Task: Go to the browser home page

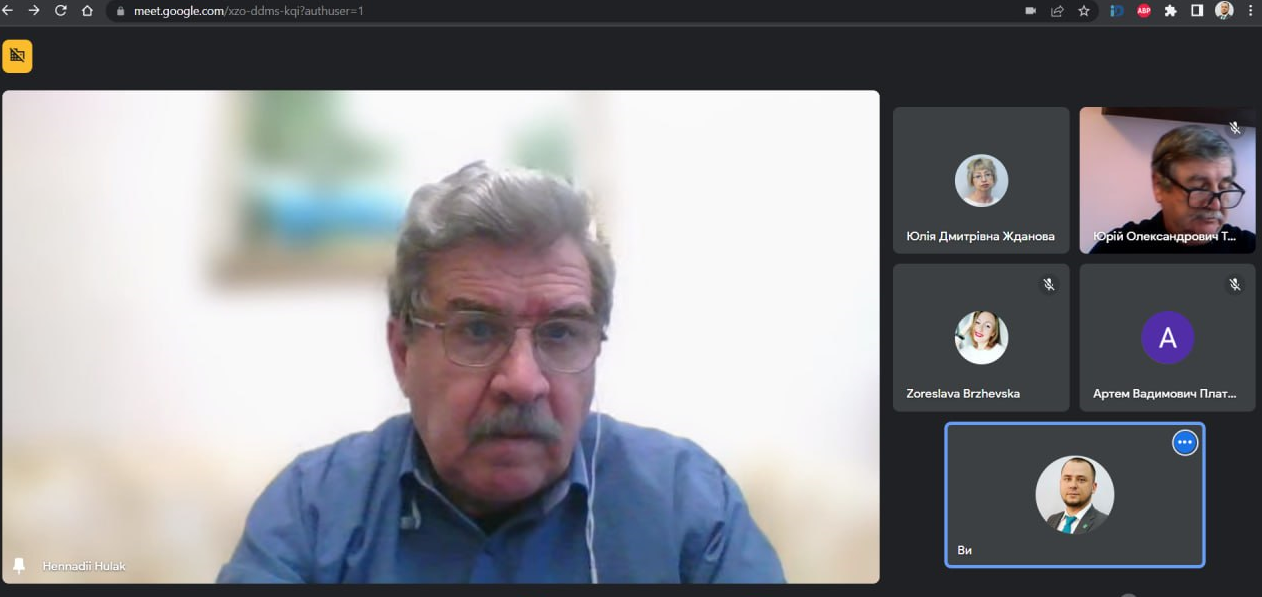Action: 87,11
